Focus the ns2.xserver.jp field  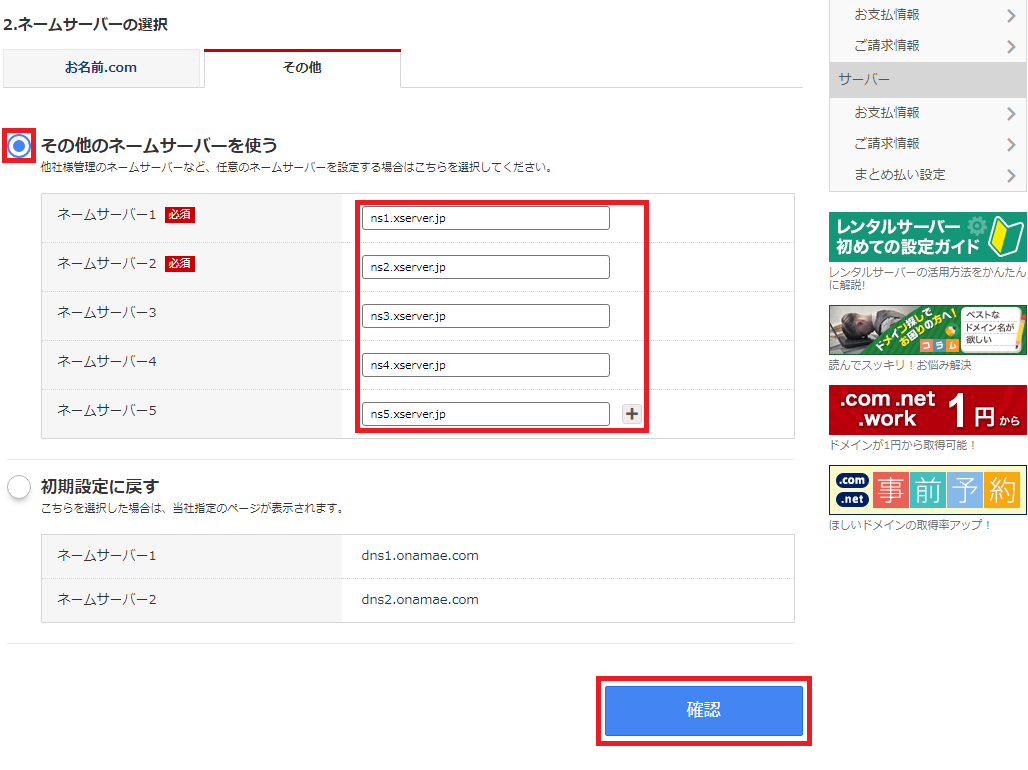486,267
